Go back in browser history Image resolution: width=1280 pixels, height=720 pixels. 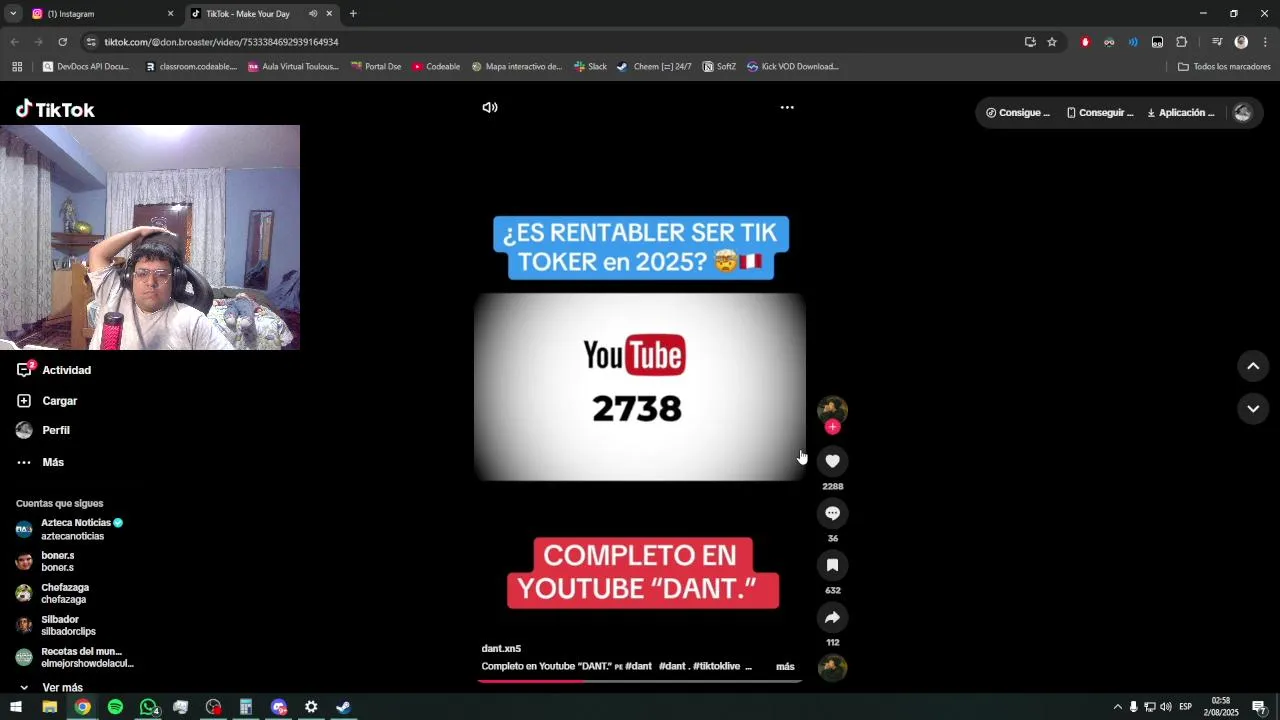14,42
